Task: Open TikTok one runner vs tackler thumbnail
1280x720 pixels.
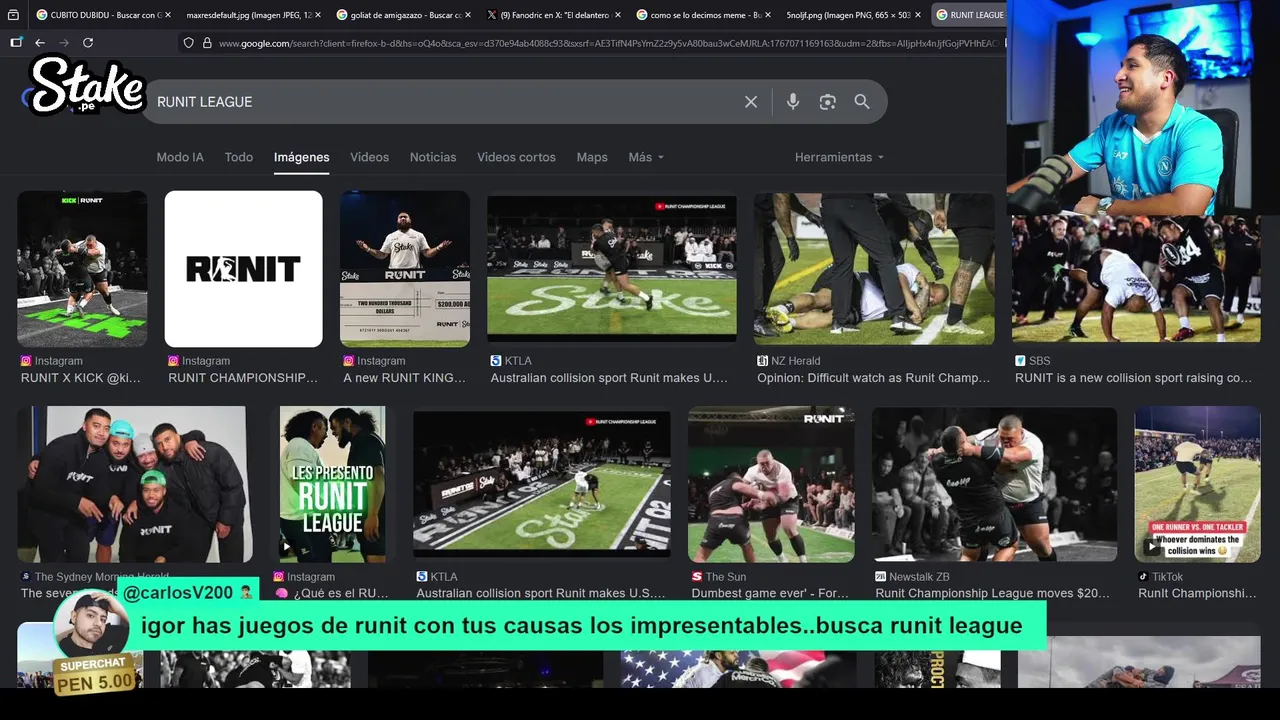Action: pyautogui.click(x=1198, y=484)
